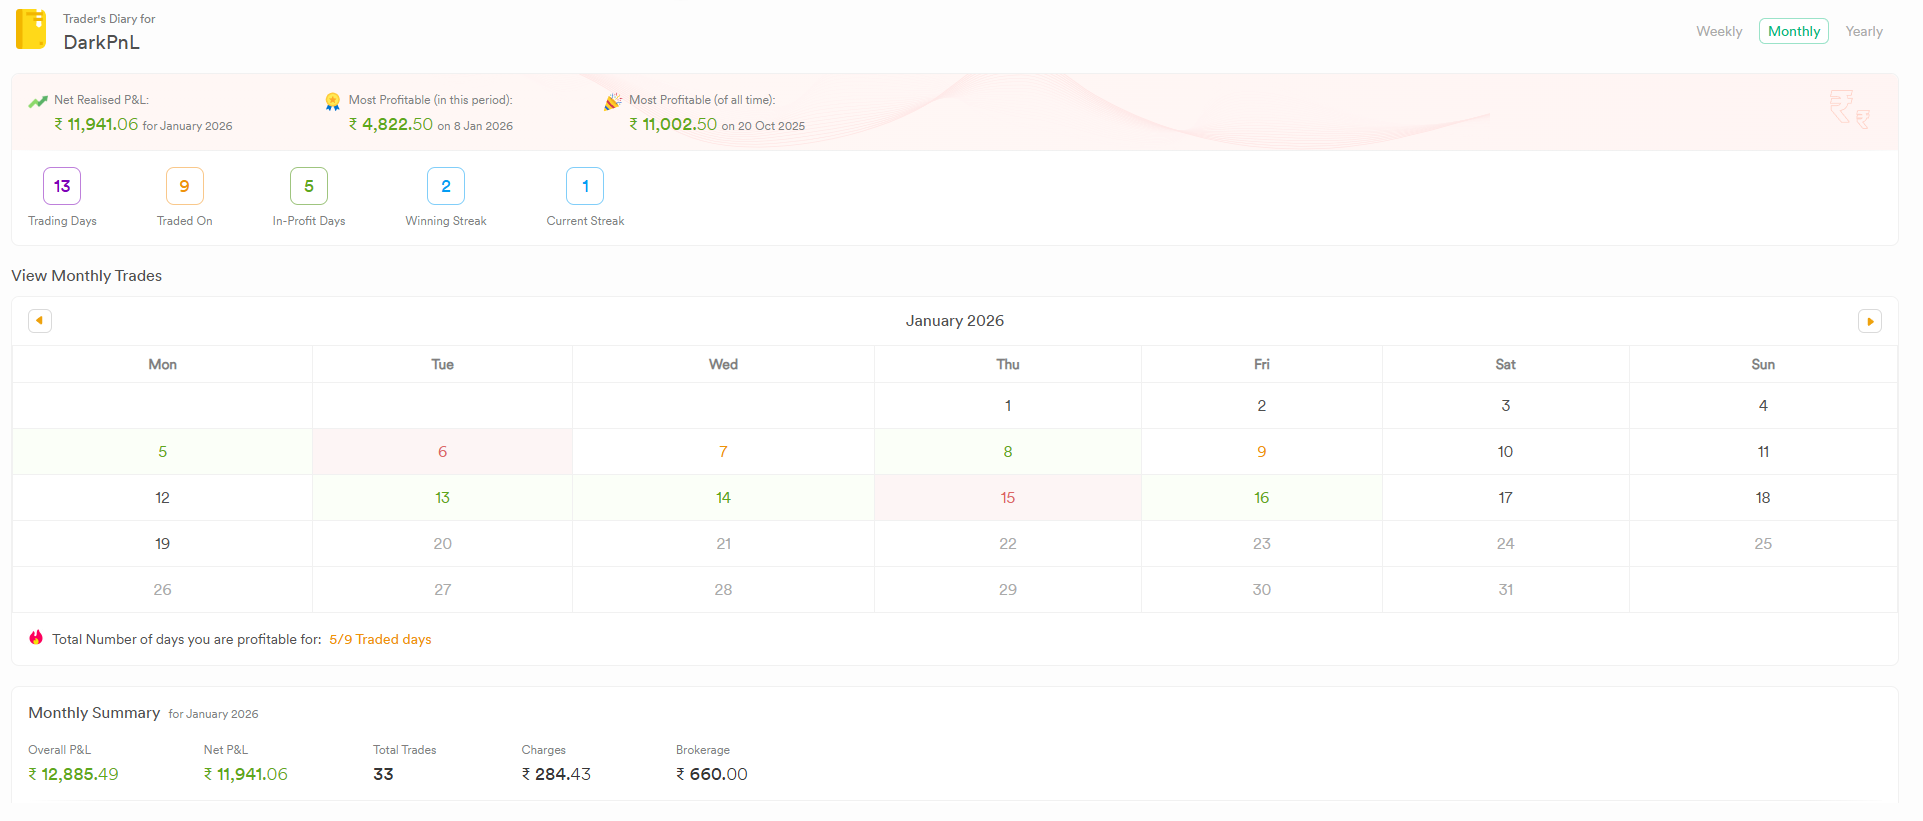This screenshot has height=821, width=1923.
Task: Select the Monthly view tab
Action: (x=1793, y=31)
